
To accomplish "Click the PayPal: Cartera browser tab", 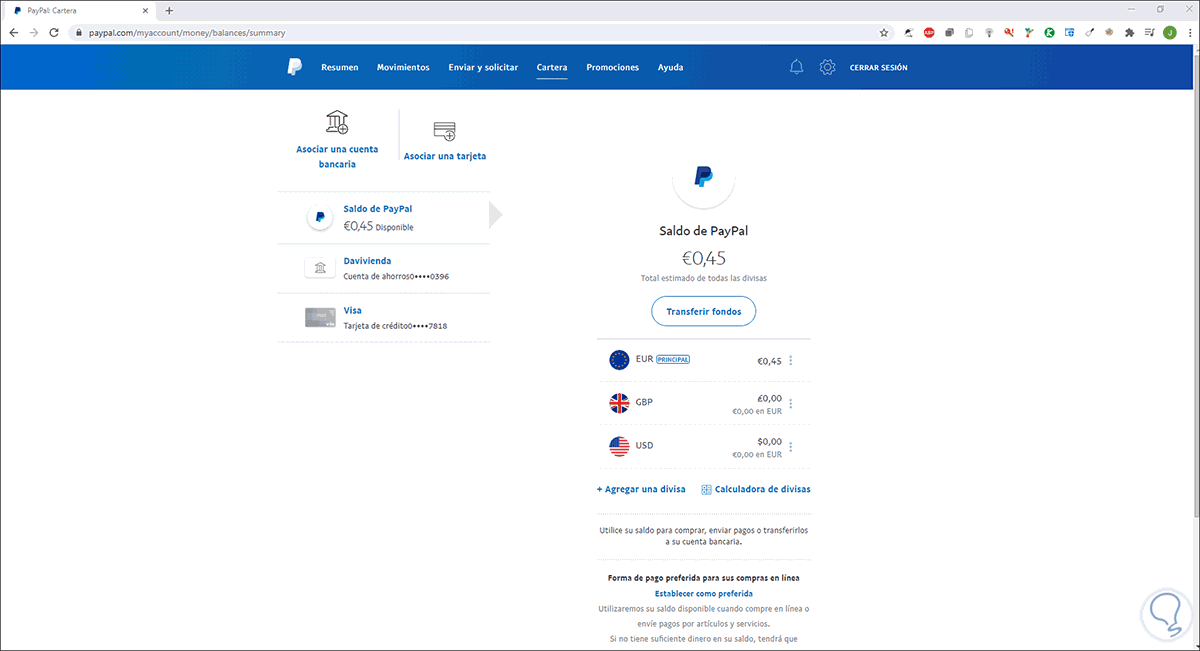I will click(x=80, y=10).
